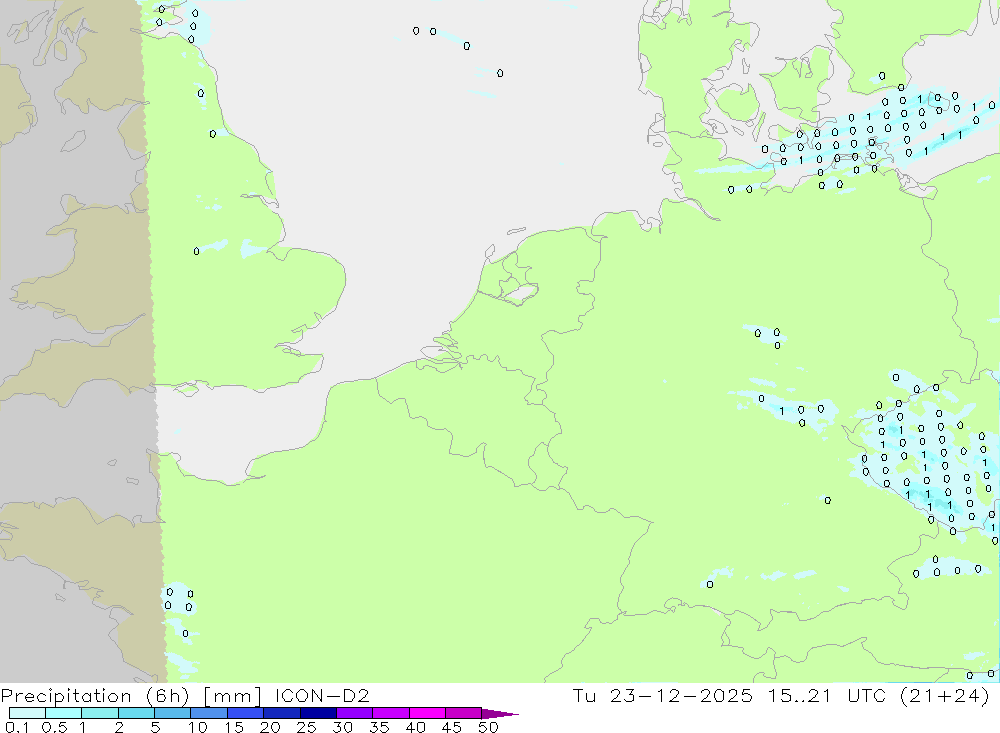Select the 20–25 mm dark blue swatch
Screen dimensions: 1000x733
coord(281,713)
